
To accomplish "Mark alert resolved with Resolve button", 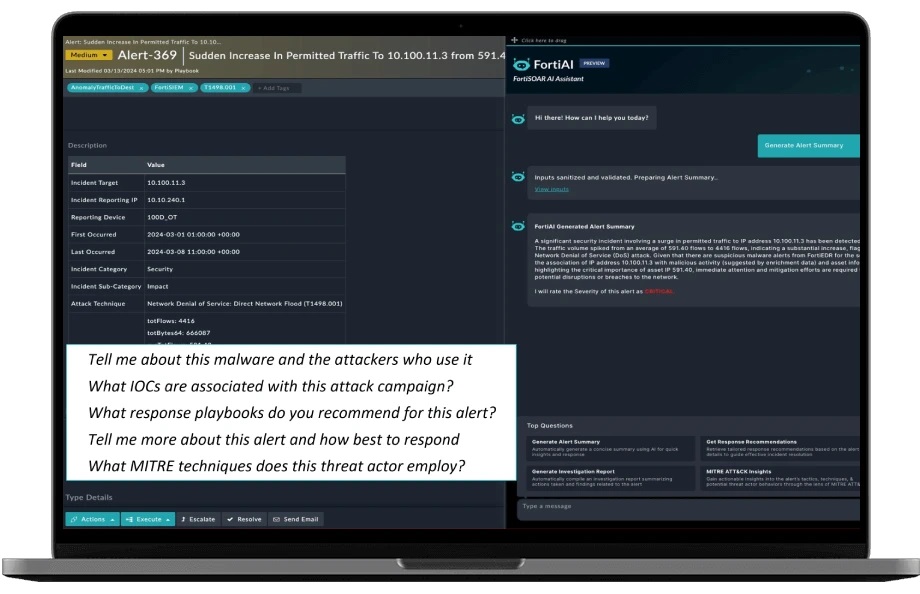I will pyautogui.click(x=243, y=519).
